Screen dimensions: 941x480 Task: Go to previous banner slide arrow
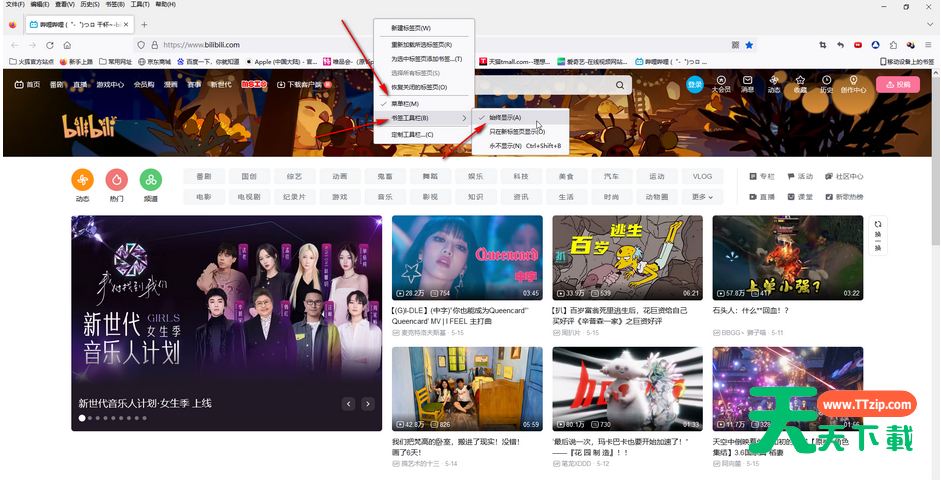point(349,404)
